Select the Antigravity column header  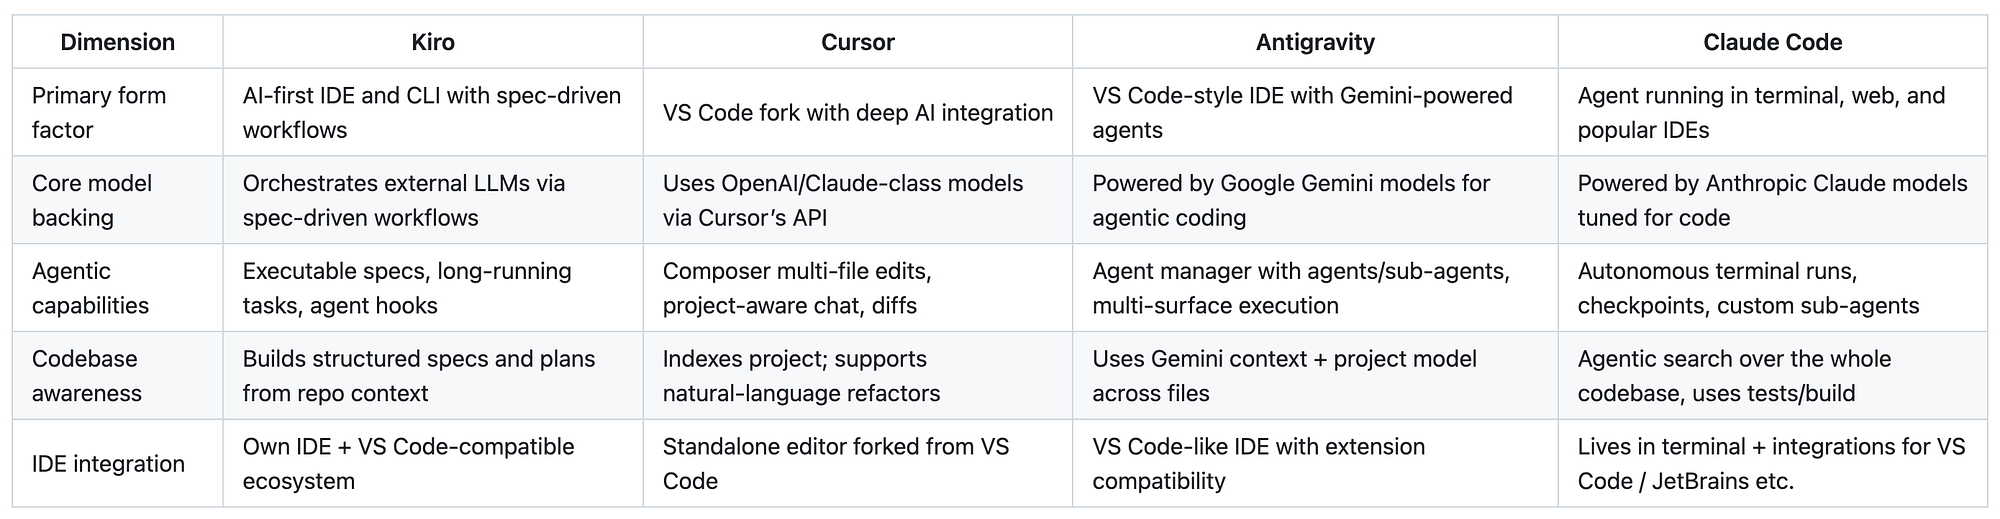1315,42
